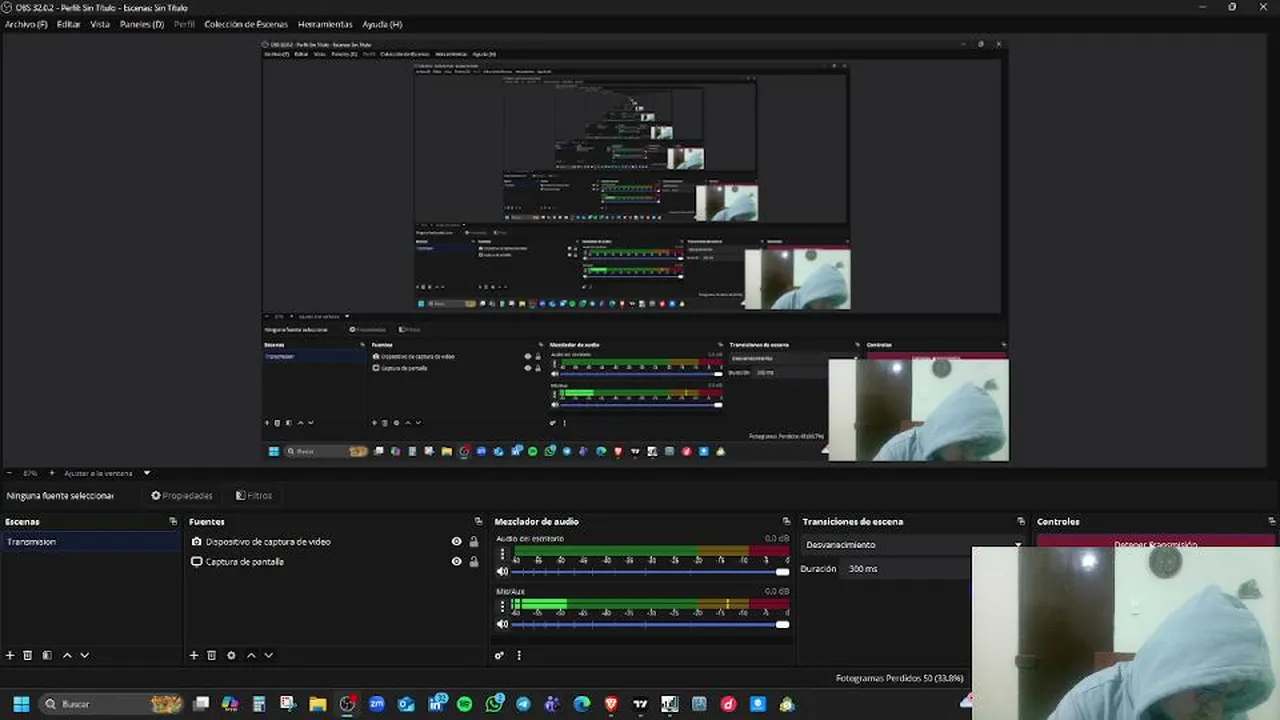Image resolution: width=1280 pixels, height=720 pixels.
Task: Click zoom out minus beside 87%
Action: click(9, 473)
